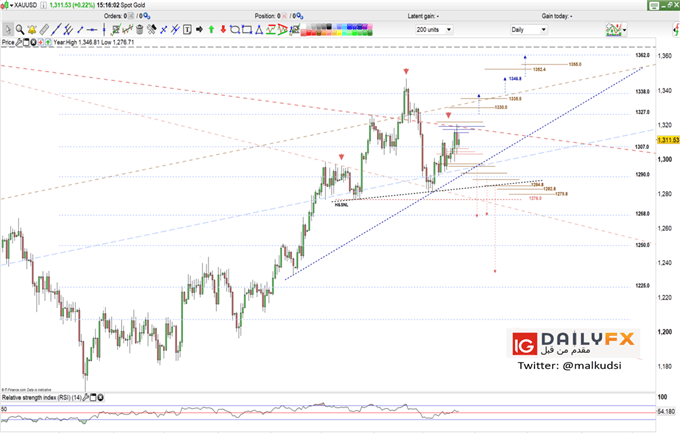Image resolution: width=680 pixels, height=434 pixels.
Task: Pick the yellow color swatch
Action: pos(339,33)
